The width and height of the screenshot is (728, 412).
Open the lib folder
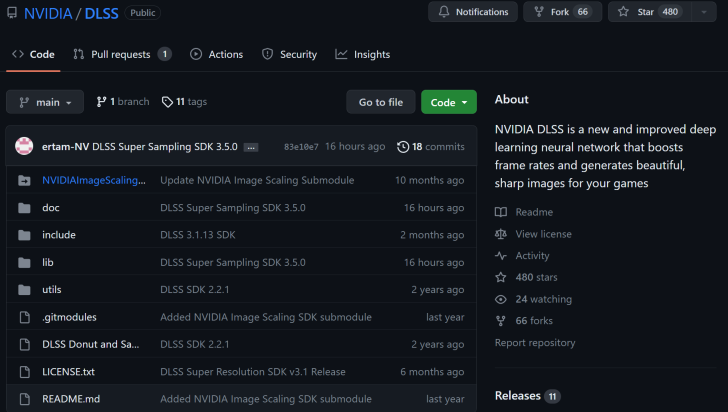coord(48,262)
